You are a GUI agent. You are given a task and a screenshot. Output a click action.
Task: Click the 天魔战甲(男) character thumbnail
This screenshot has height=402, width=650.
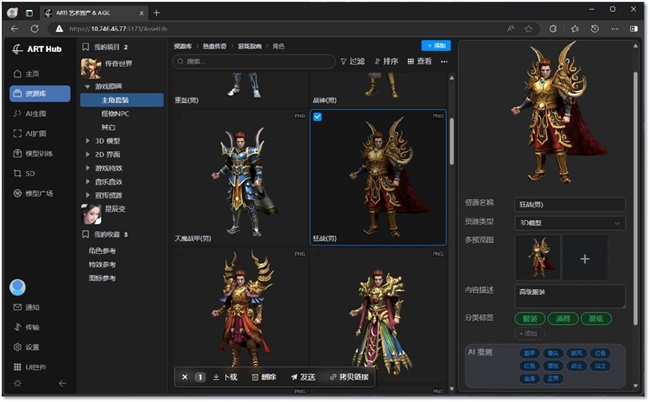tap(240, 177)
